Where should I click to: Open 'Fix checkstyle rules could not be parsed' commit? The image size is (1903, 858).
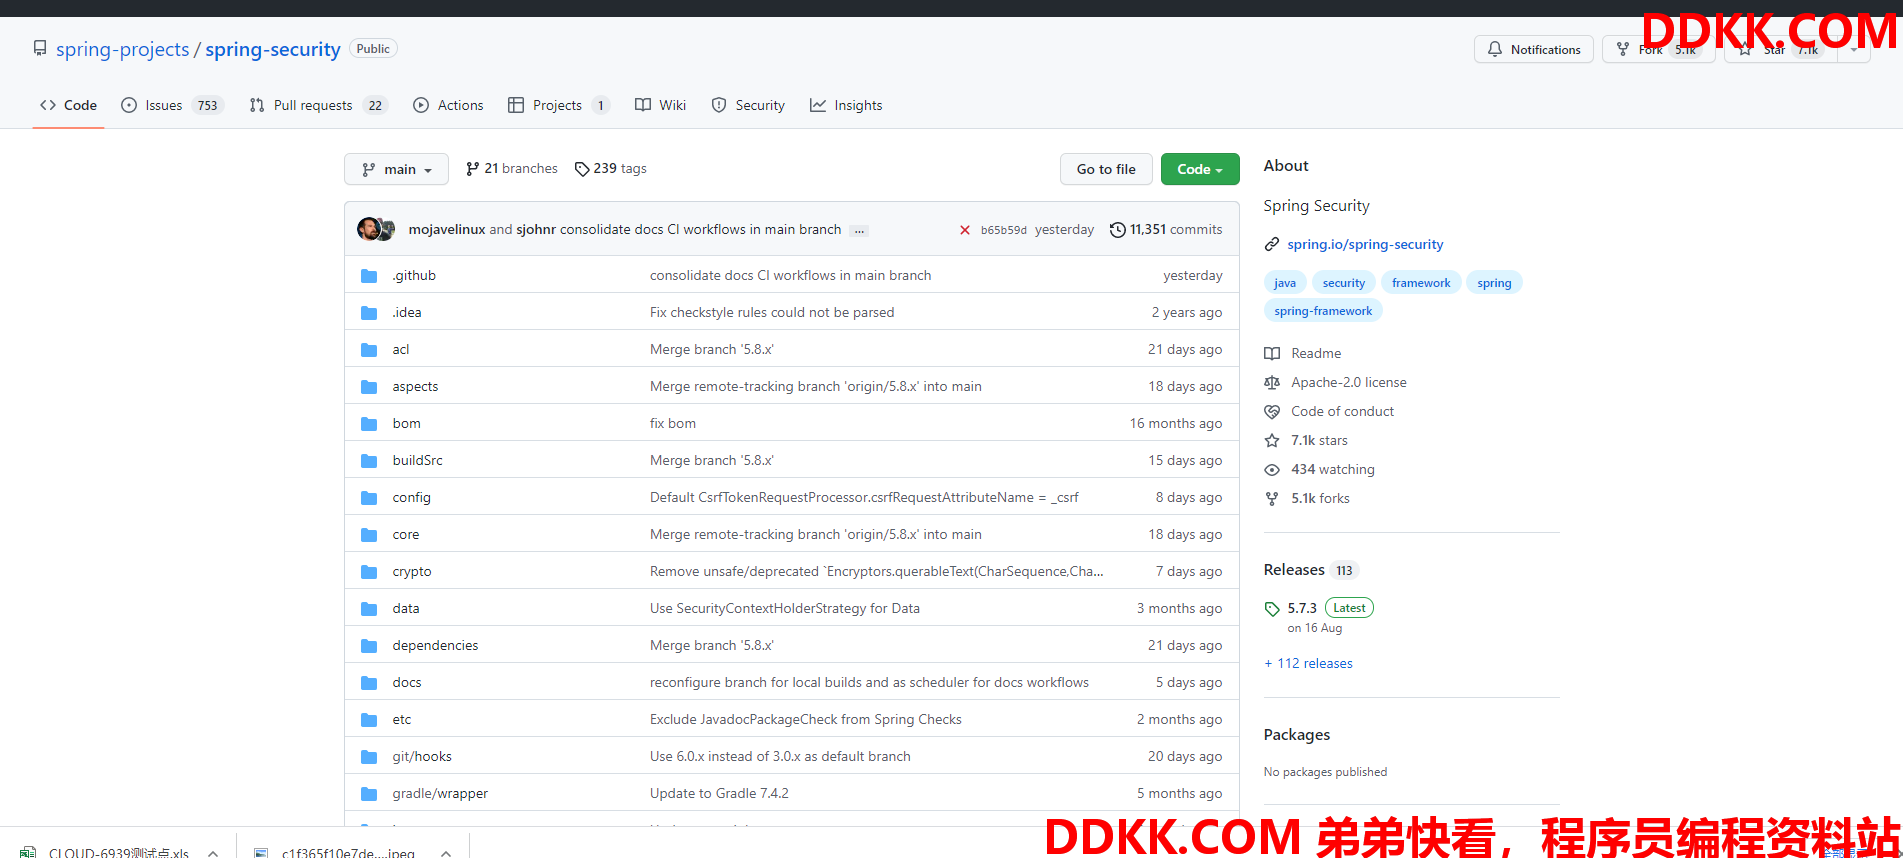tap(772, 313)
